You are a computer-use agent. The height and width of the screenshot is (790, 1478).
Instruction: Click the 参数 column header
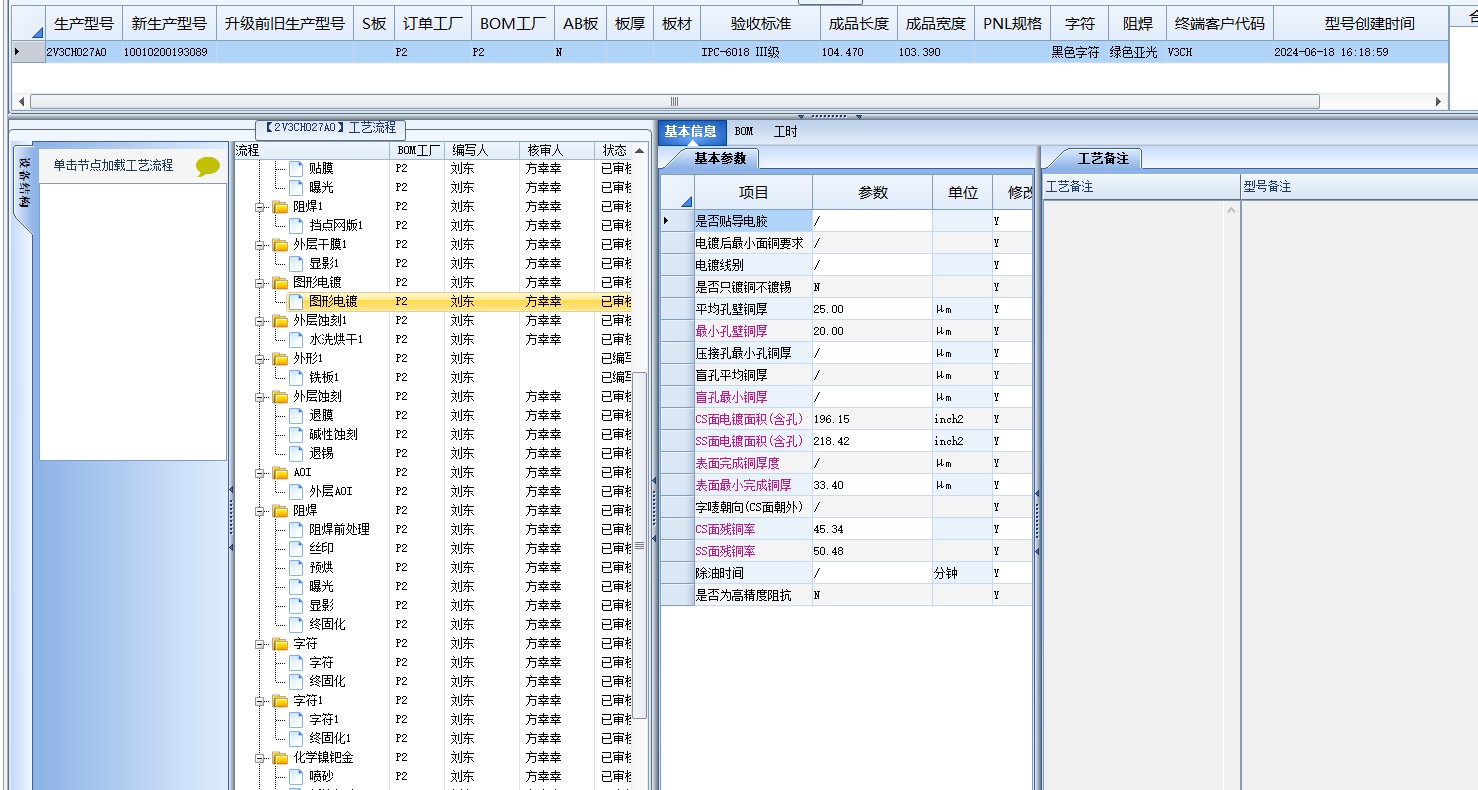(x=872, y=192)
